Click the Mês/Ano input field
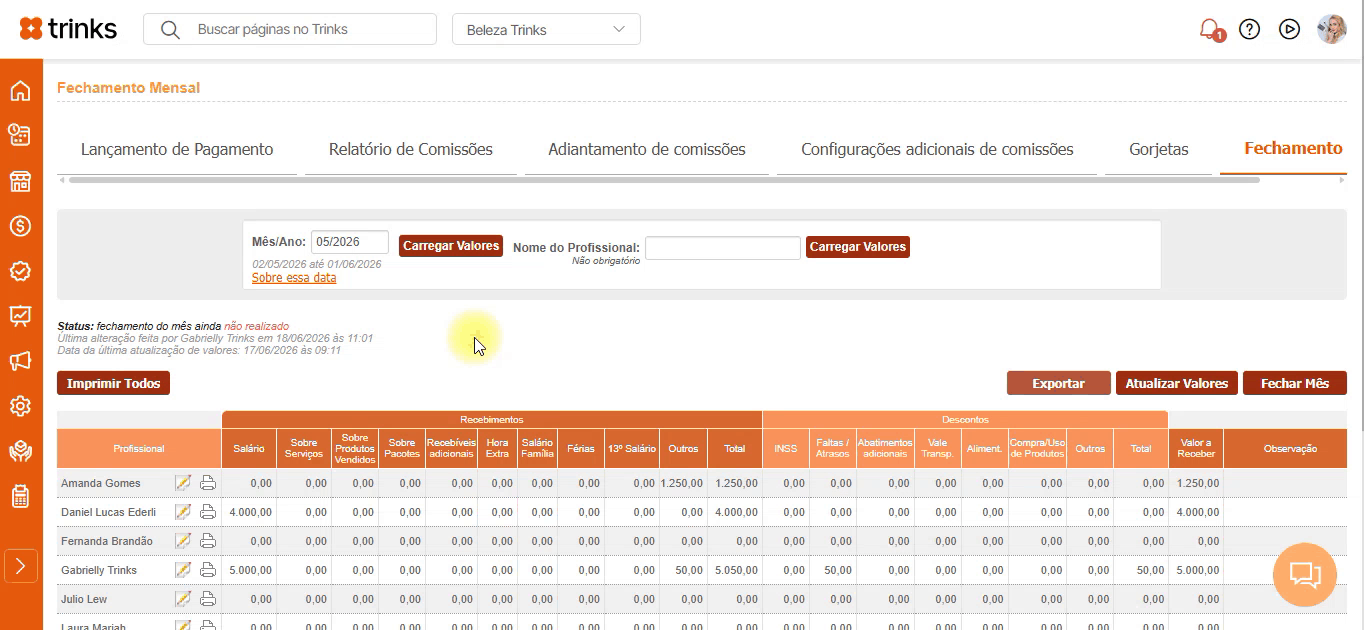 (x=350, y=242)
